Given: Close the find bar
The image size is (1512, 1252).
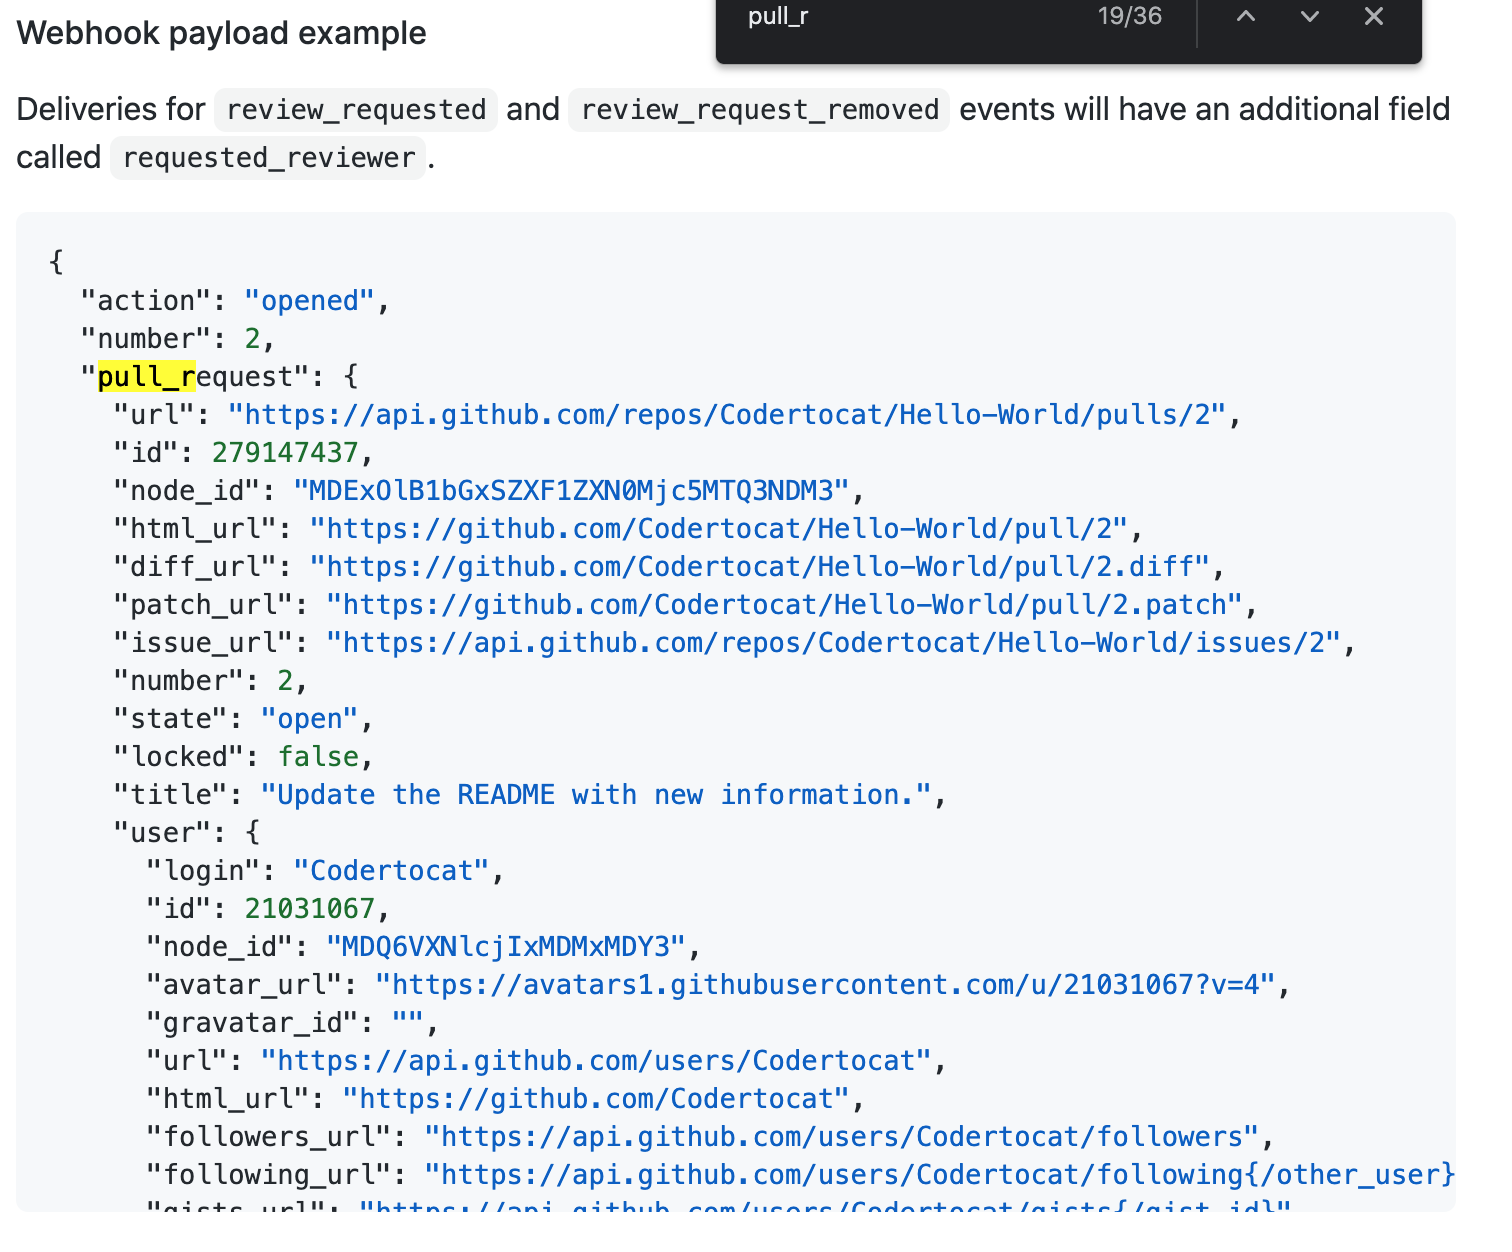Looking at the screenshot, I should tap(1374, 16).
